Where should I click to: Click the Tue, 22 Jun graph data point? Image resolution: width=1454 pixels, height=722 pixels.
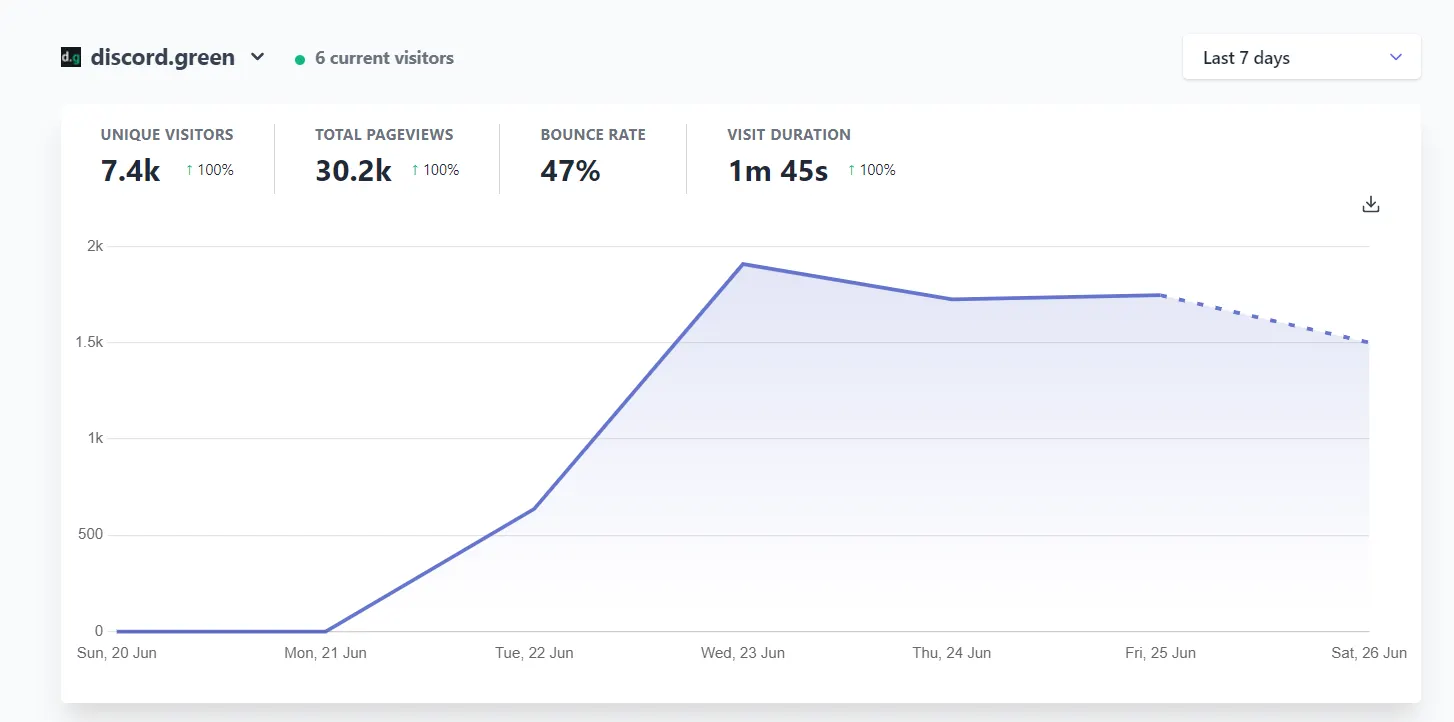(534, 509)
